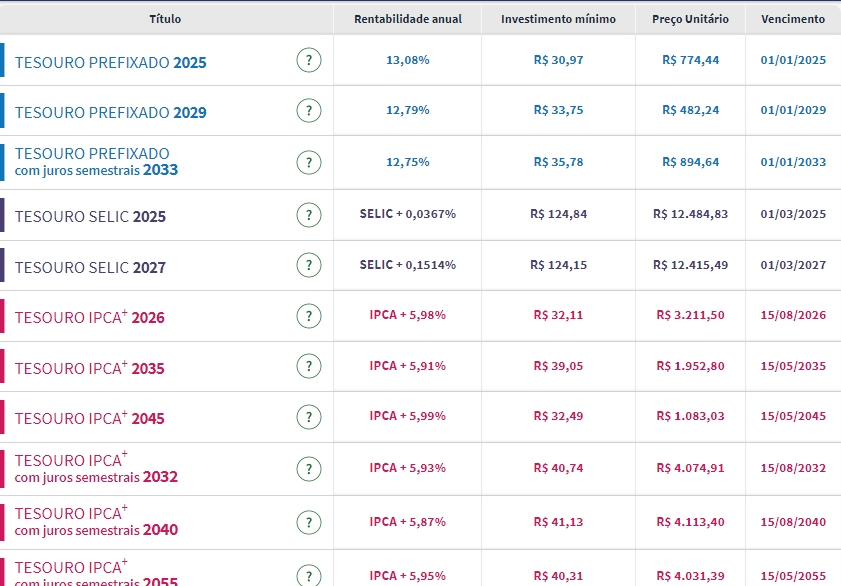Select the Preço Unitário column header
The height and width of the screenshot is (586, 841).
(x=690, y=19)
